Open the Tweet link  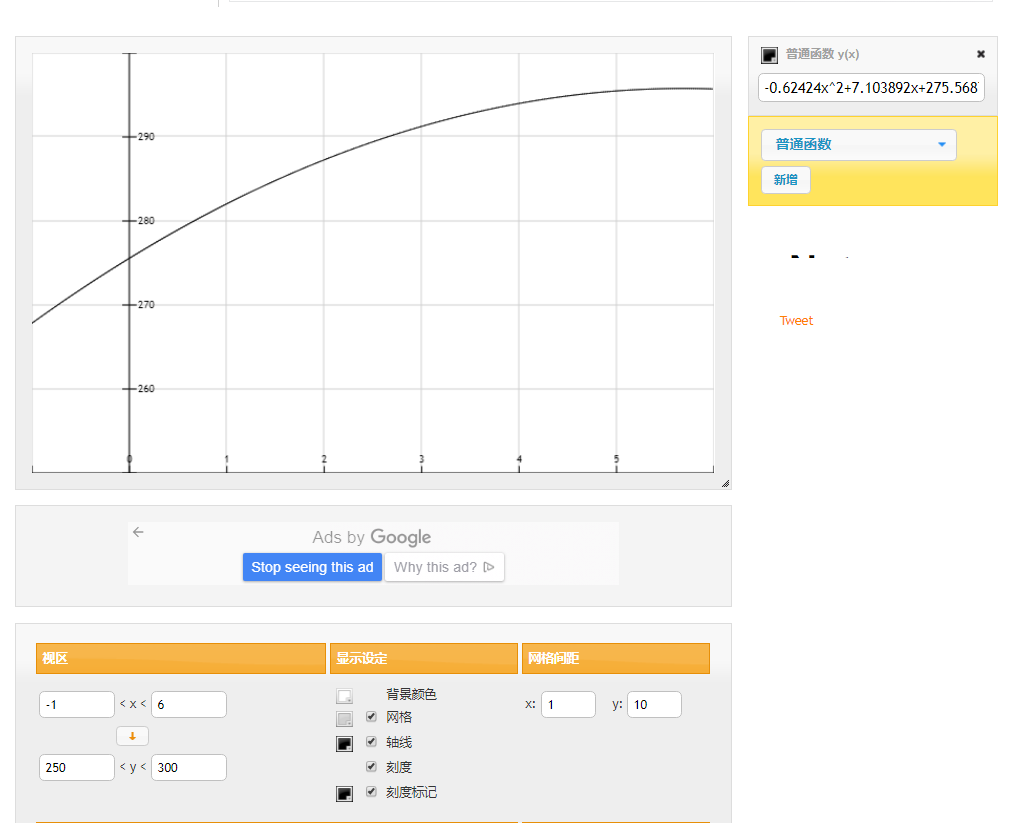pyautogui.click(x=796, y=321)
